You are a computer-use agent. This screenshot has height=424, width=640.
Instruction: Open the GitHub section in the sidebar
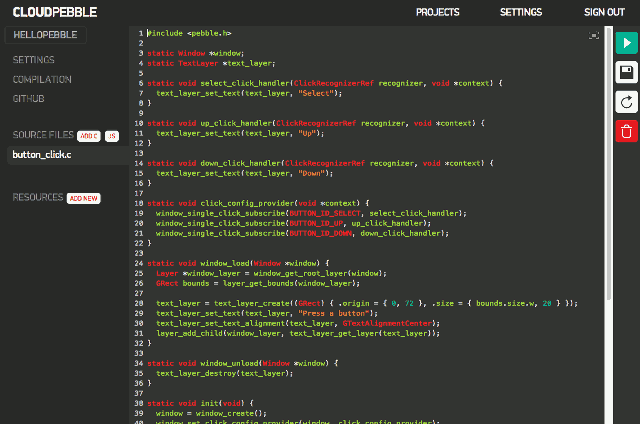[x=28, y=98]
